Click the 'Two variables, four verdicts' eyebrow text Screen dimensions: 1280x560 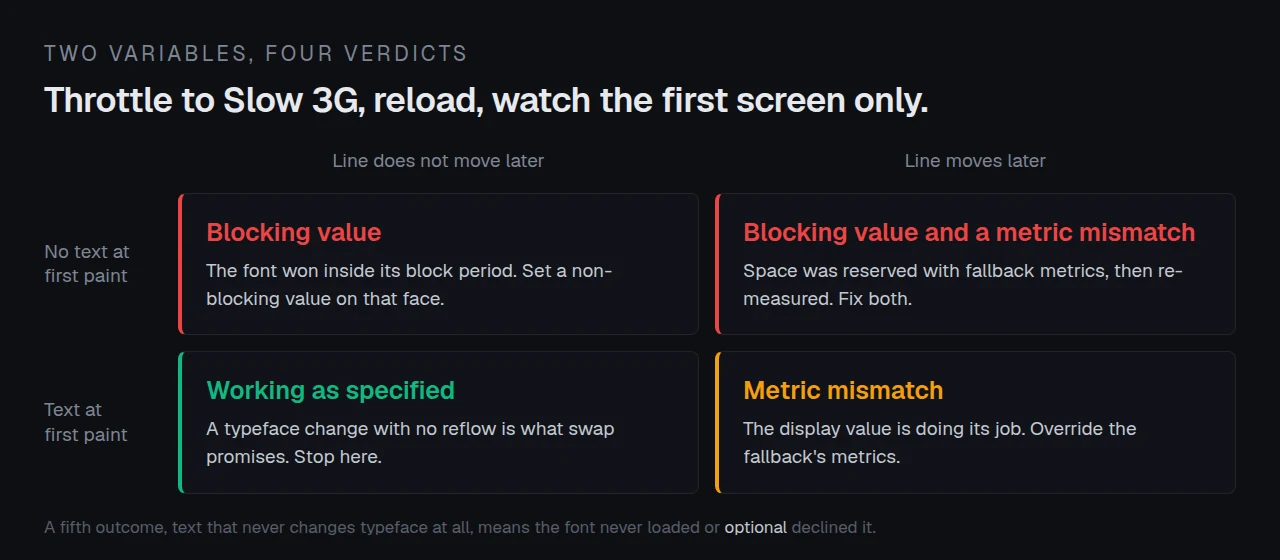click(x=256, y=54)
